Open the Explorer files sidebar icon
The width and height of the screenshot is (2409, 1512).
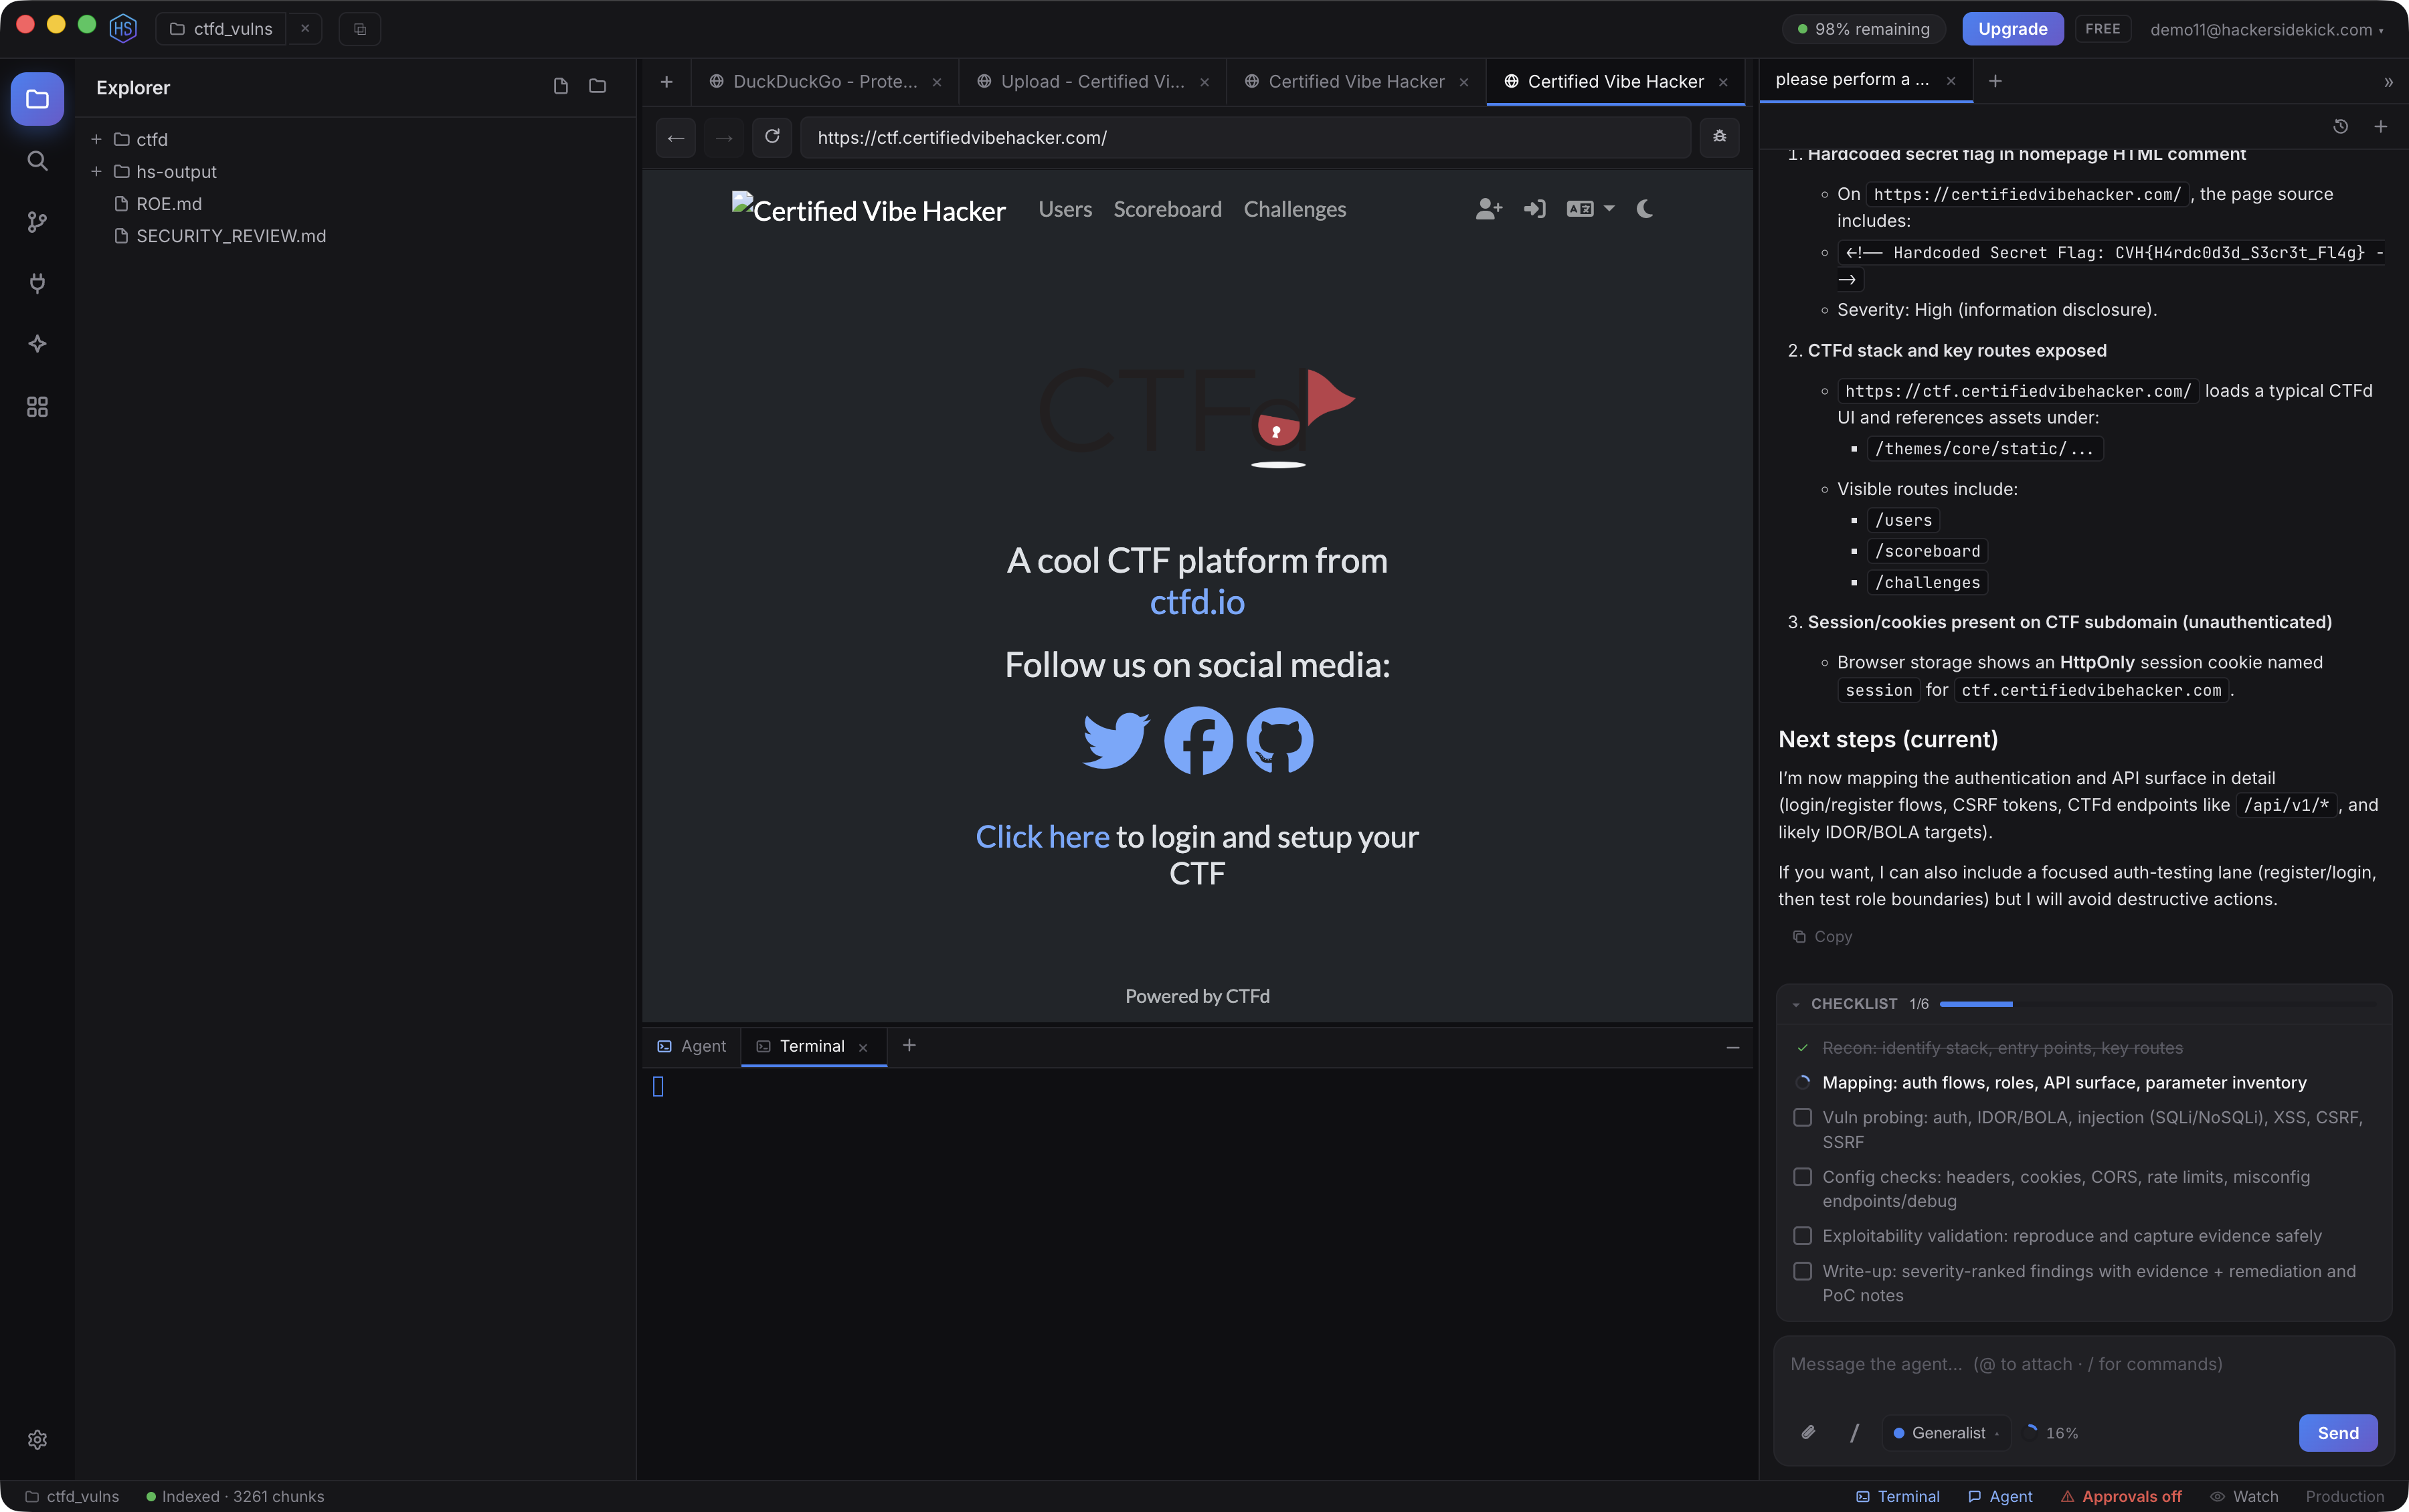click(x=37, y=99)
